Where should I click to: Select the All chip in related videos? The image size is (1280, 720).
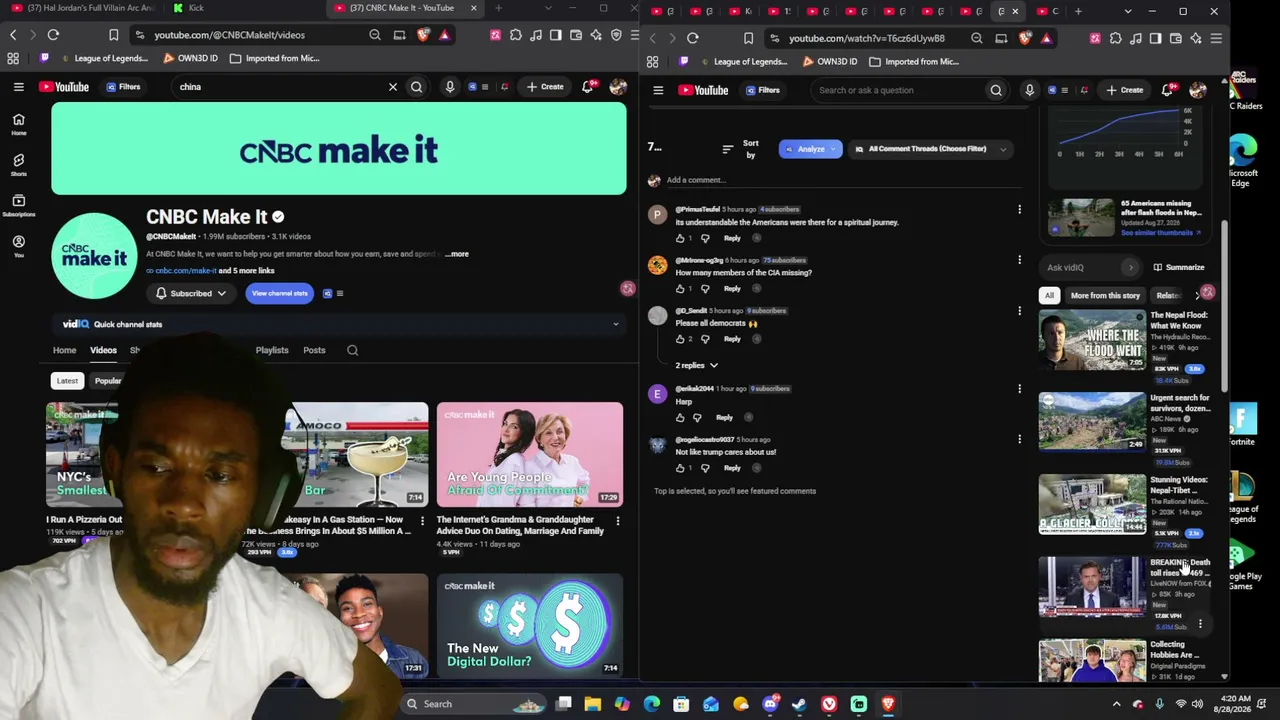coord(1049,295)
